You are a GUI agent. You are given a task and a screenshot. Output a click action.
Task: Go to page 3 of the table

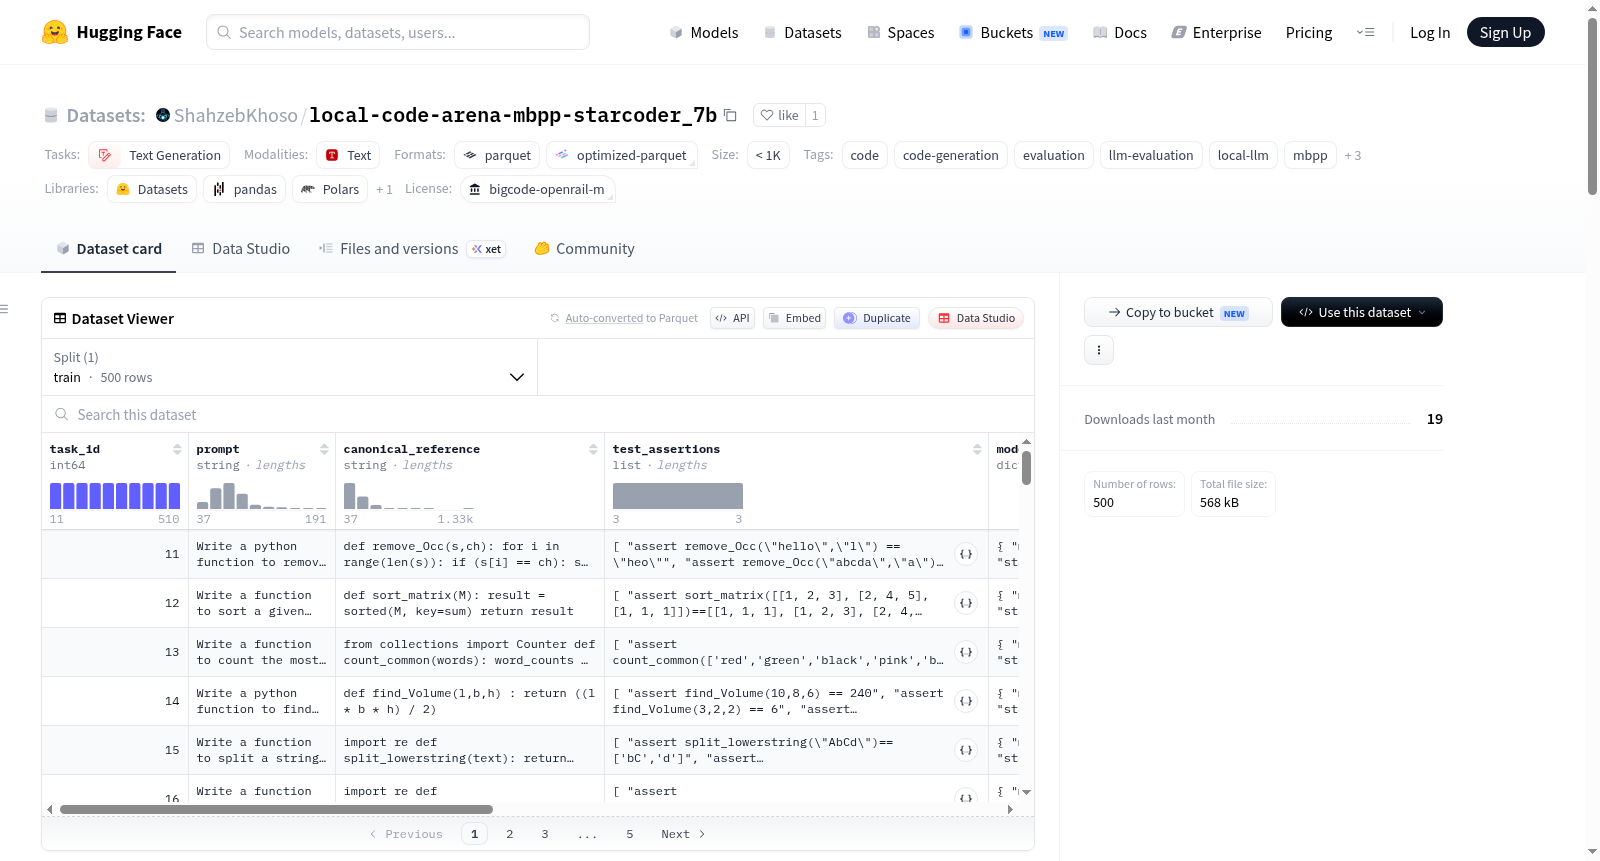coord(545,834)
